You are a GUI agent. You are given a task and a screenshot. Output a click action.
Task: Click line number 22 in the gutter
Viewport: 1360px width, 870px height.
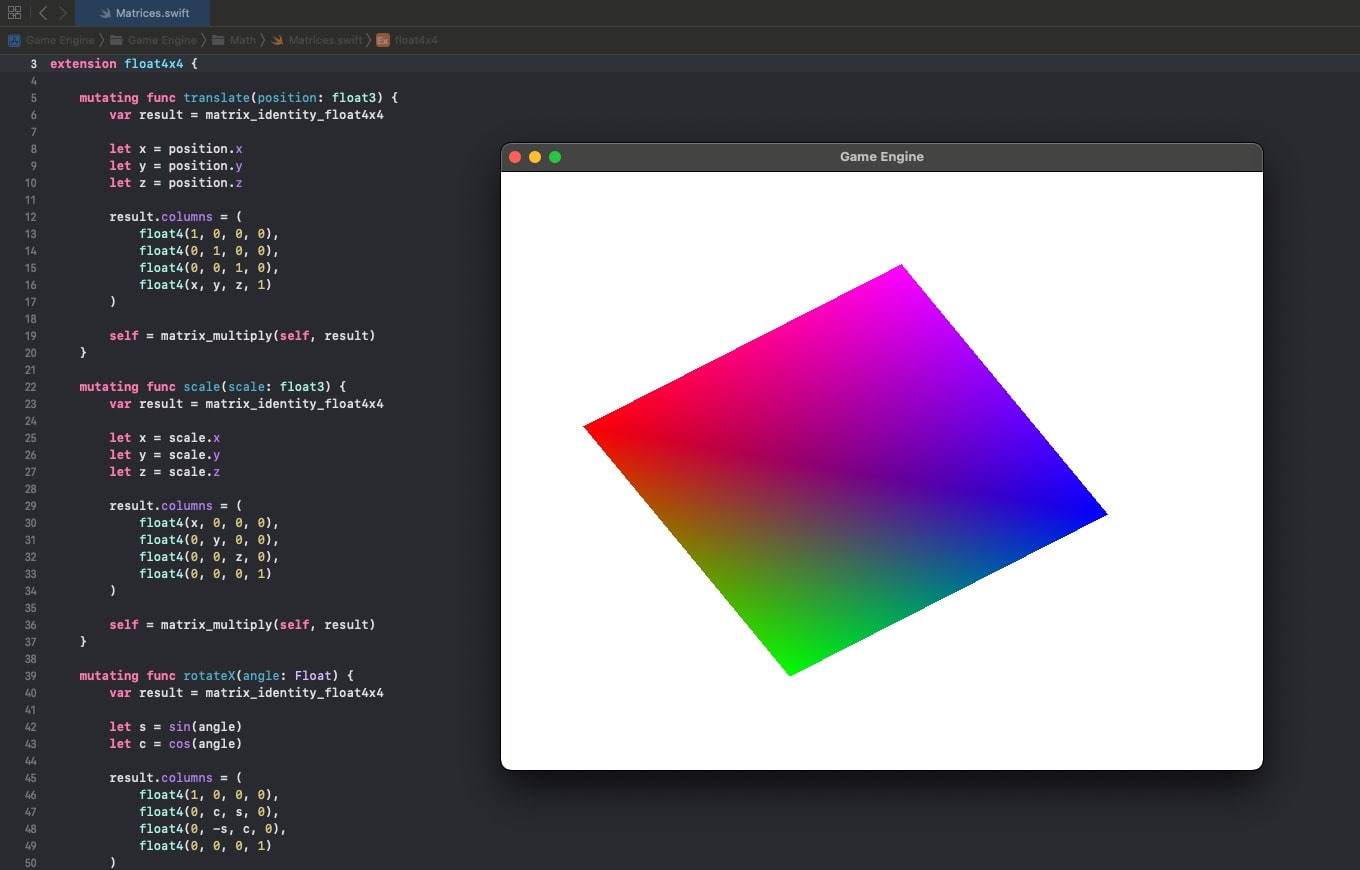click(30, 387)
